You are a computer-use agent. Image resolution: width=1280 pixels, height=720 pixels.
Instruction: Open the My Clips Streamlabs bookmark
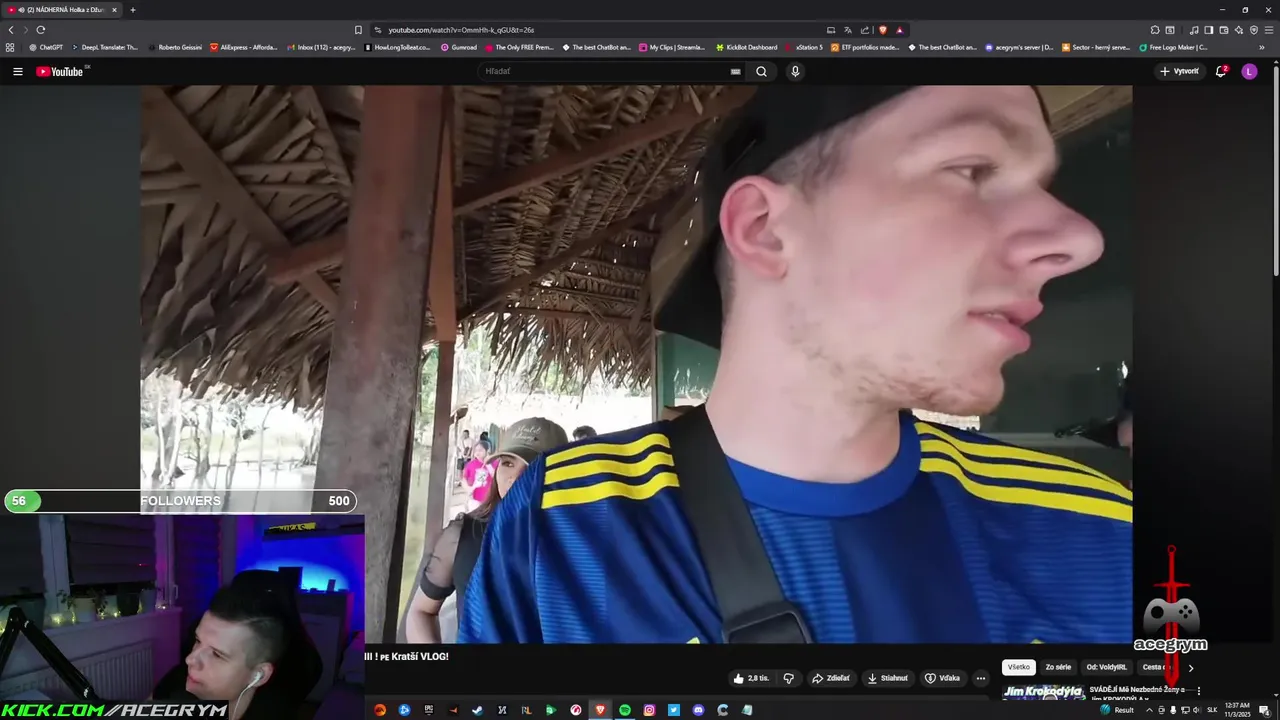point(671,47)
